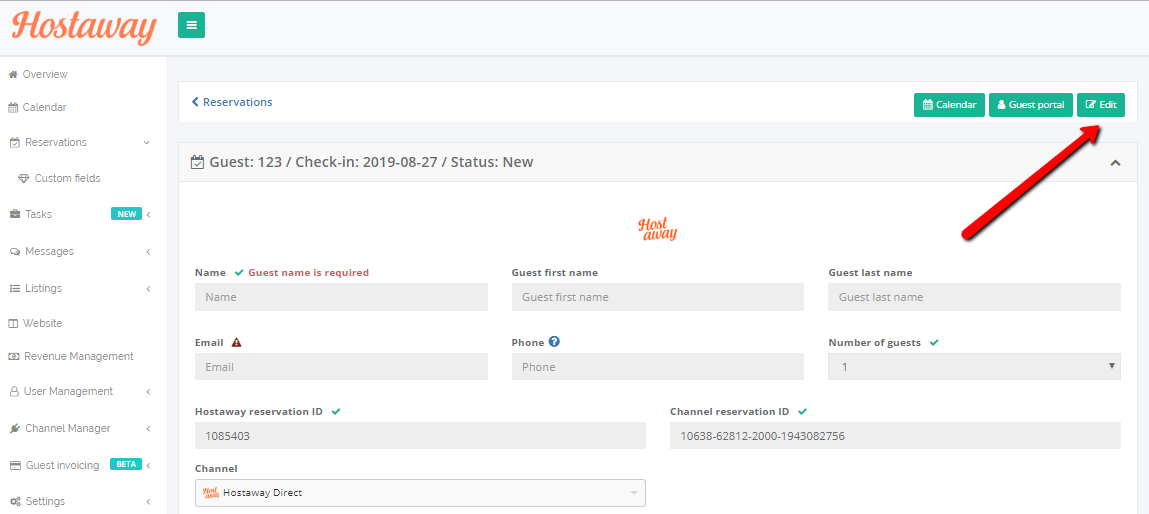Image resolution: width=1149 pixels, height=514 pixels.
Task: Expand the Channel Manager submenu arrow
Action: point(149,429)
